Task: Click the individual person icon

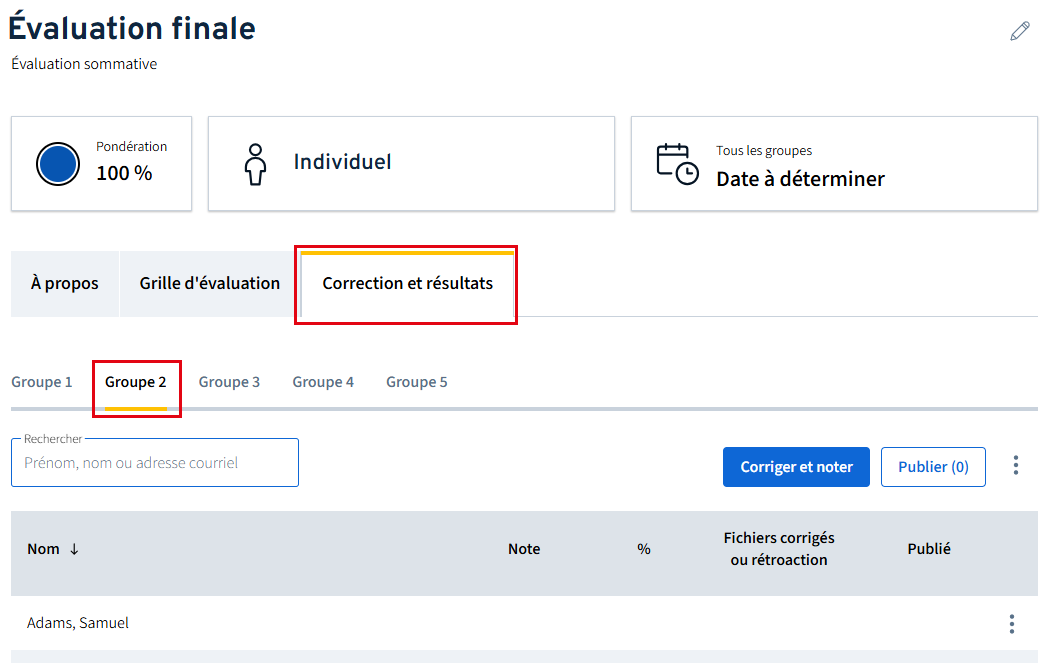Action: coord(256,164)
